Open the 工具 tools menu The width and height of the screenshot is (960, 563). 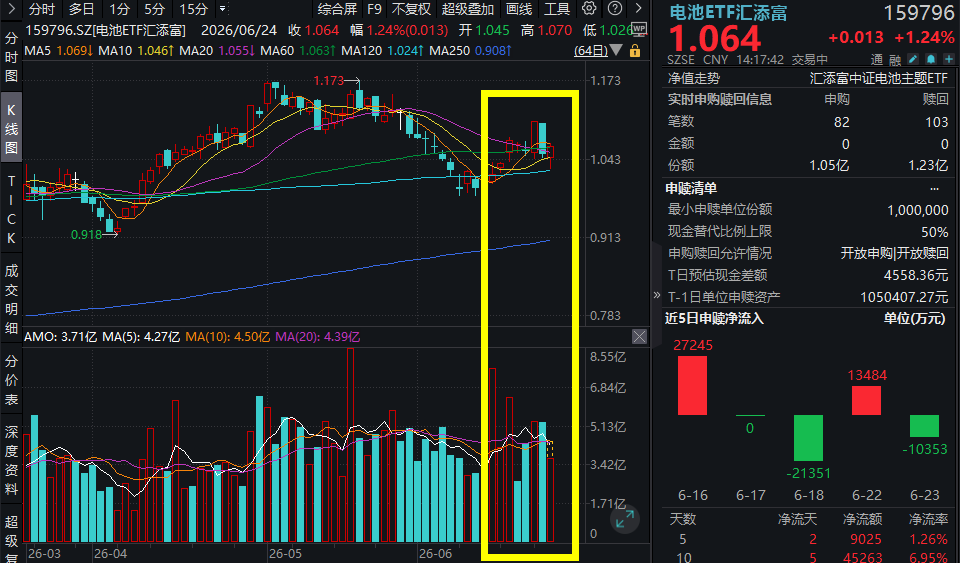[x=557, y=9]
